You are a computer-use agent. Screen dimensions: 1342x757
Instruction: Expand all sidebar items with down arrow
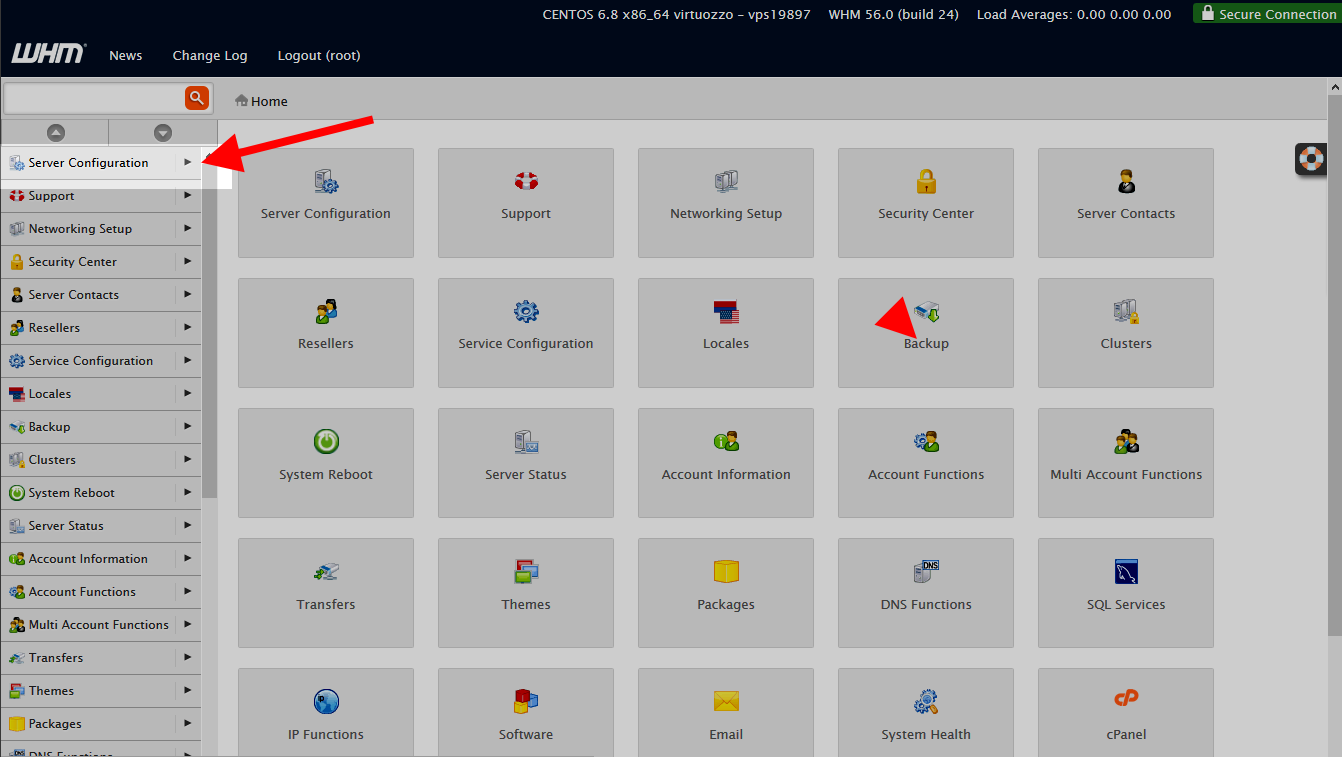click(x=163, y=132)
